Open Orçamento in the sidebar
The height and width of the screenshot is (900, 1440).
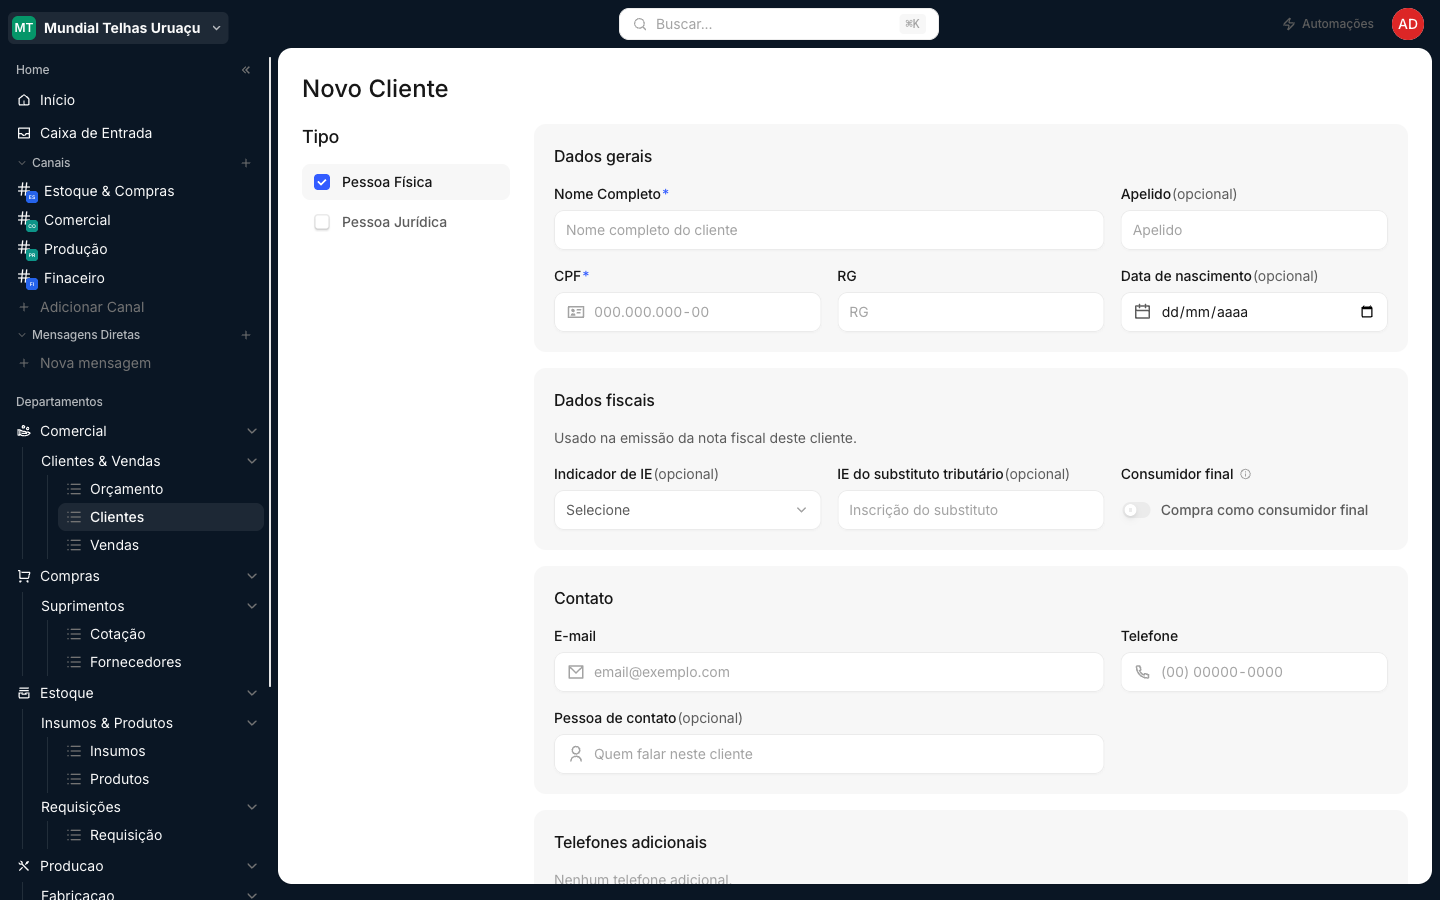coord(161,489)
